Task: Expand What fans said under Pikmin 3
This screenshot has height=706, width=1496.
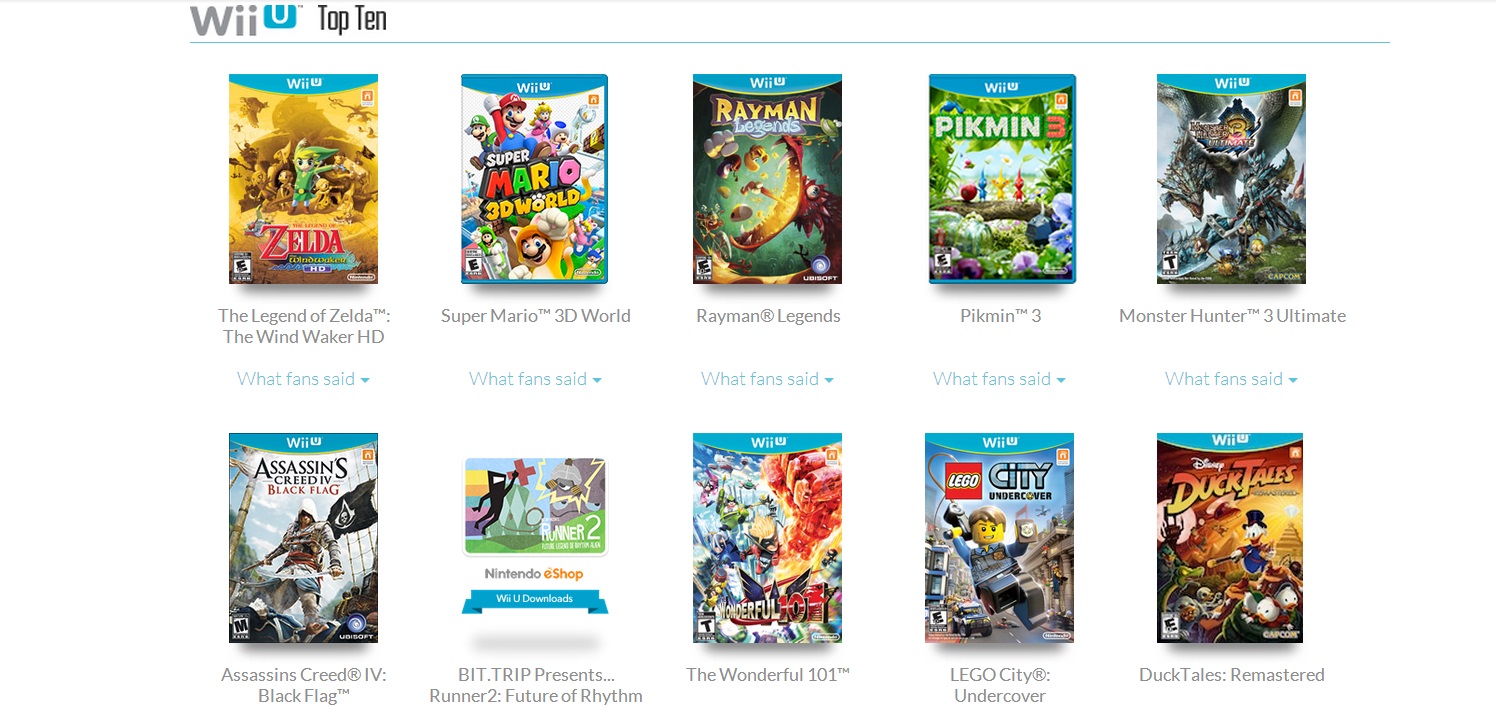Action: [999, 379]
